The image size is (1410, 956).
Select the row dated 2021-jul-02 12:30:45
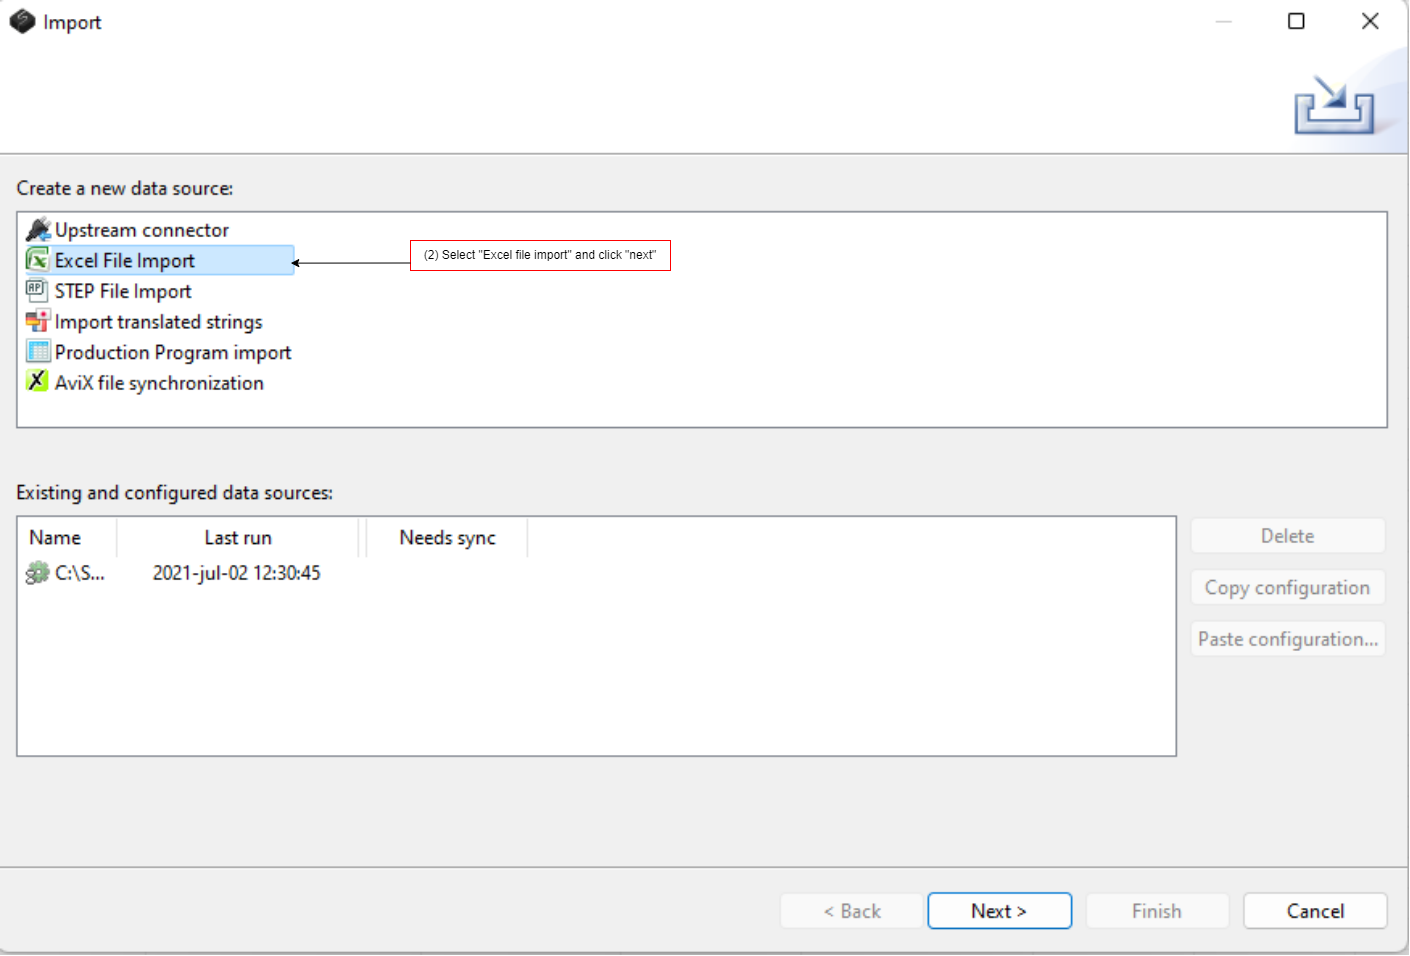[x=236, y=573]
